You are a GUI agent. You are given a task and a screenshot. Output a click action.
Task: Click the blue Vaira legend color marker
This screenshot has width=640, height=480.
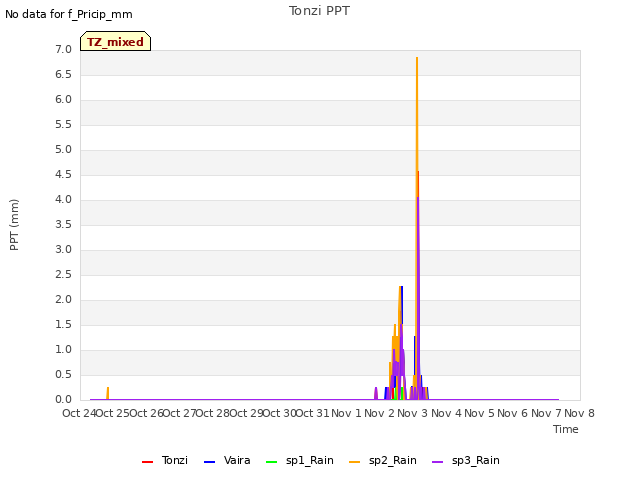click(x=209, y=462)
